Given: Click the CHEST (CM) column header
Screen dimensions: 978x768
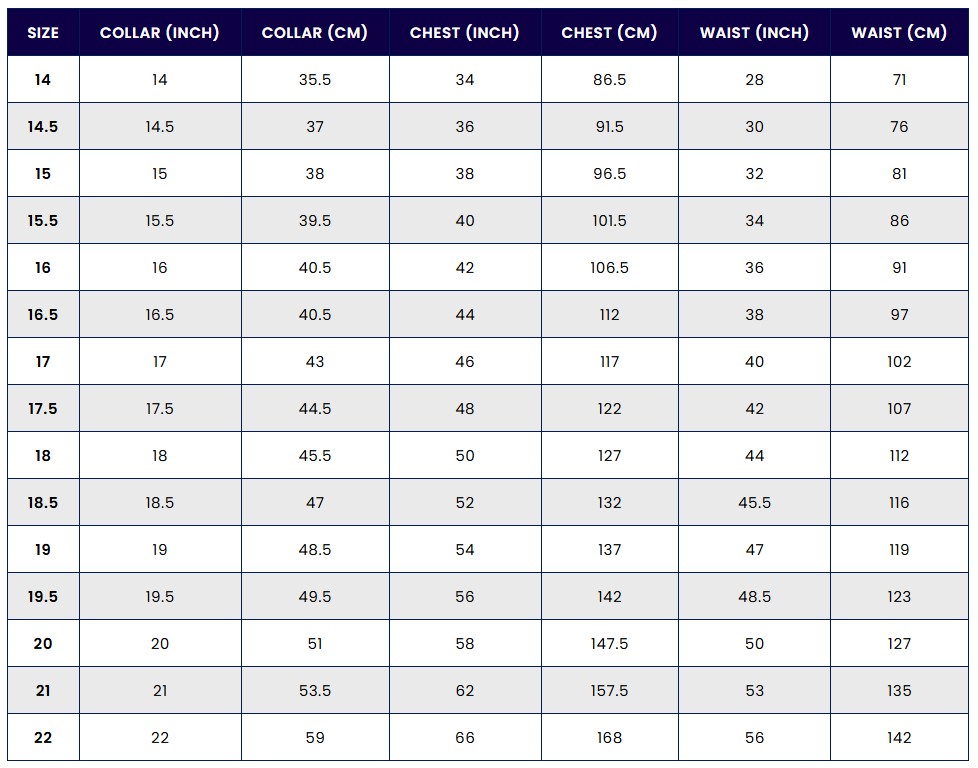Looking at the screenshot, I should [x=609, y=32].
